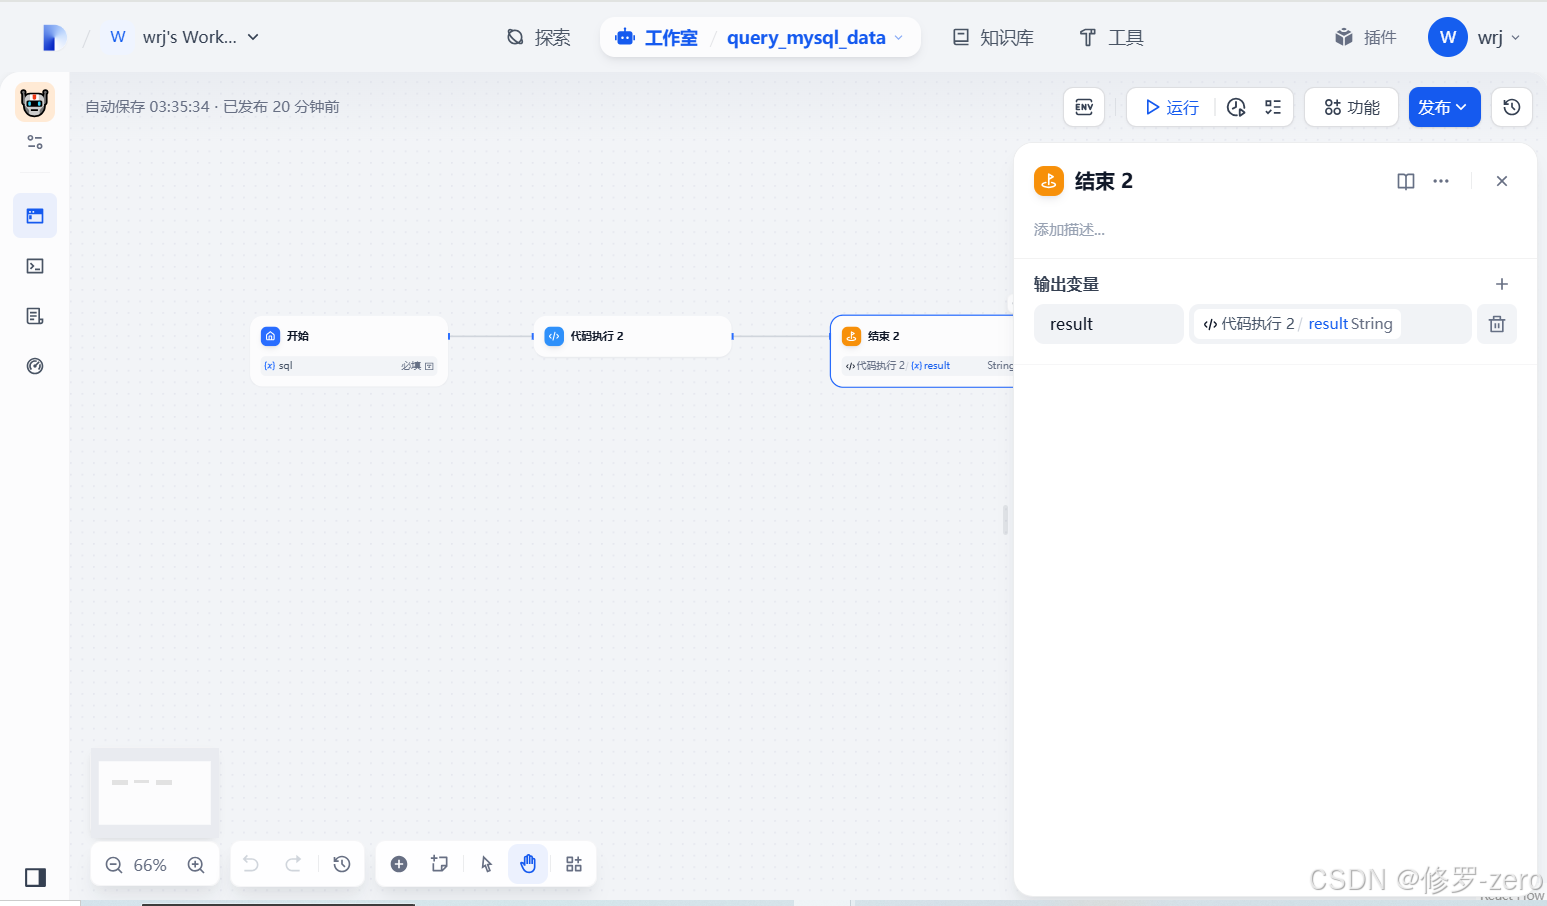Switch to the cursor selection tool

pos(485,863)
